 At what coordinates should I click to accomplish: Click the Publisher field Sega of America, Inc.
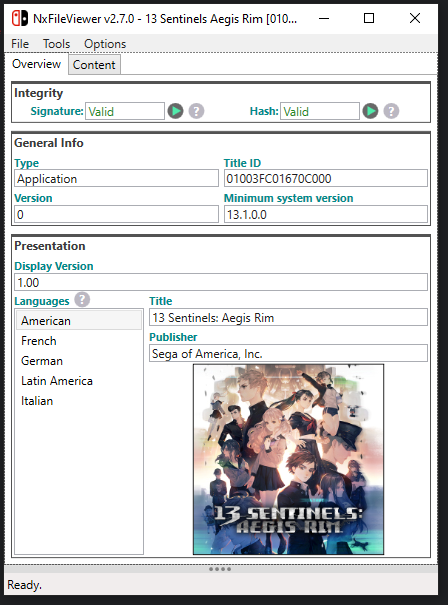pos(288,353)
